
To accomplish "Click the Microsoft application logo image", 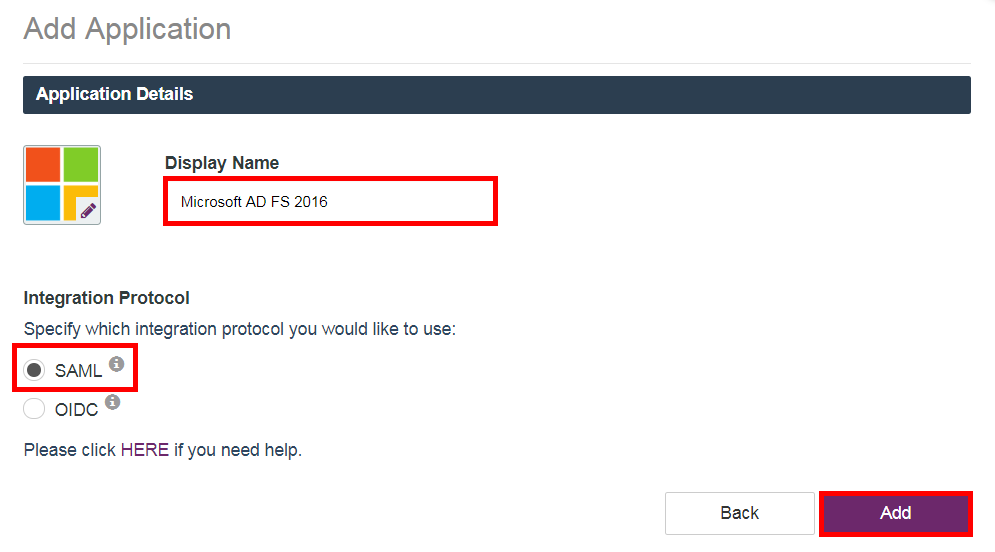I will click(62, 185).
